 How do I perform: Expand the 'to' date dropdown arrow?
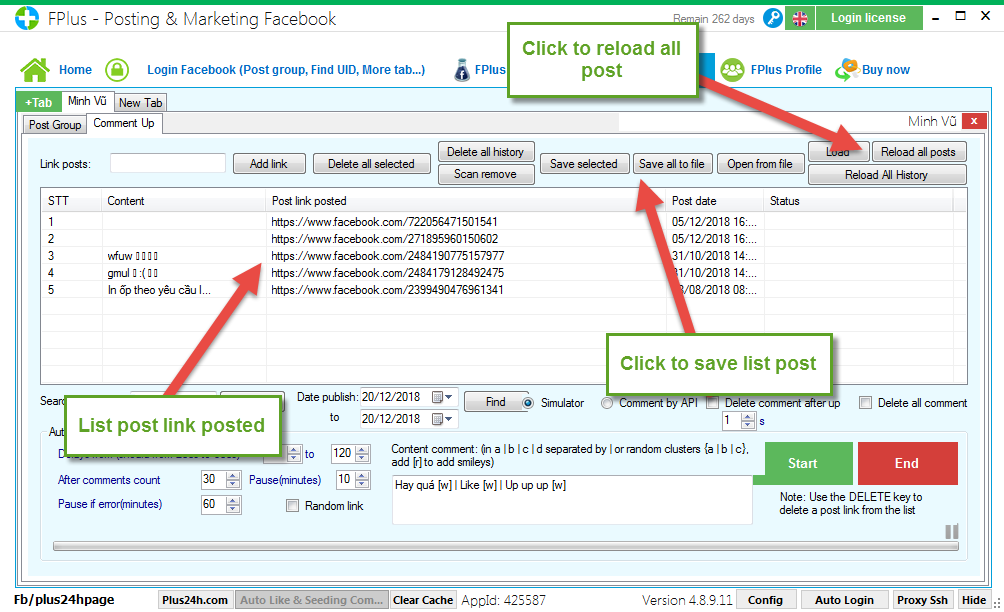(x=449, y=419)
